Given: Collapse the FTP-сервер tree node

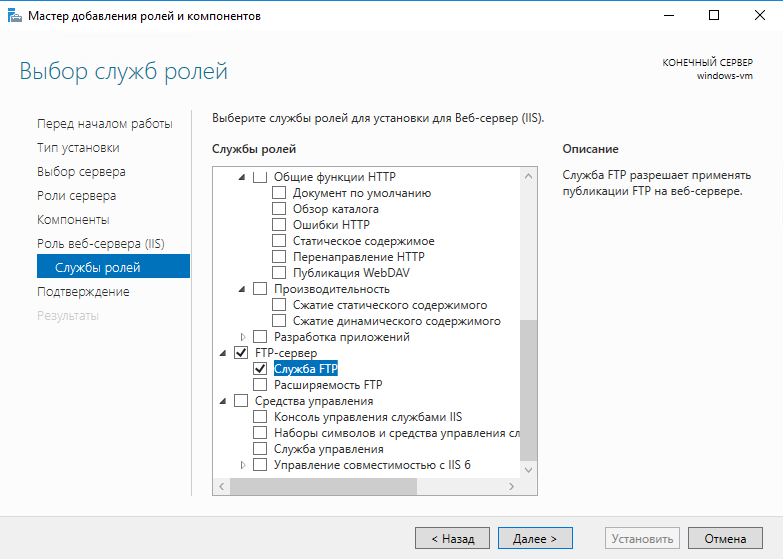Looking at the screenshot, I should 223,353.
